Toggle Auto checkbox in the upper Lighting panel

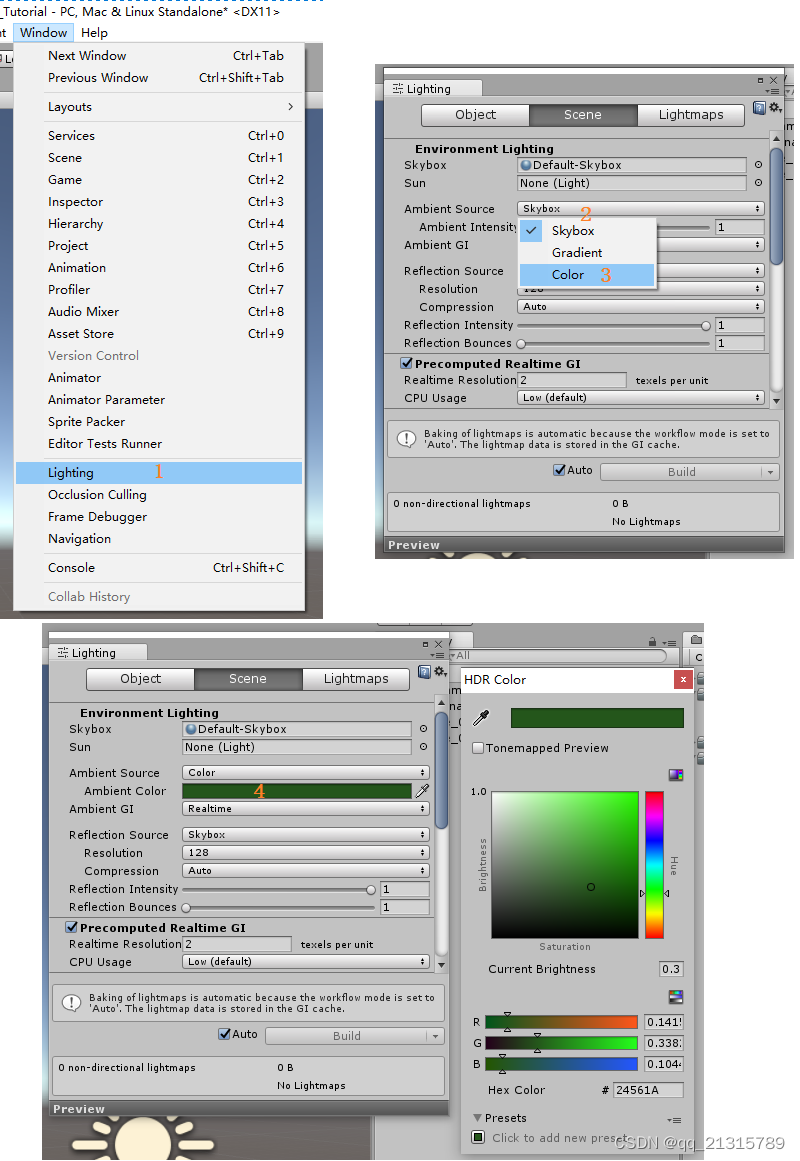(559, 471)
